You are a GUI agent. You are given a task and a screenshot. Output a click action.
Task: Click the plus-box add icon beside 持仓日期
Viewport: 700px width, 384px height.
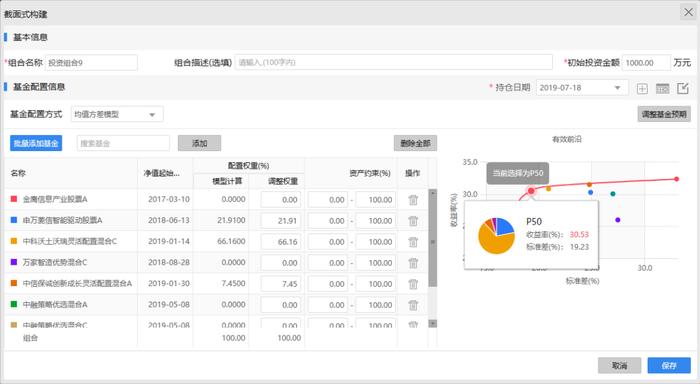[642, 88]
